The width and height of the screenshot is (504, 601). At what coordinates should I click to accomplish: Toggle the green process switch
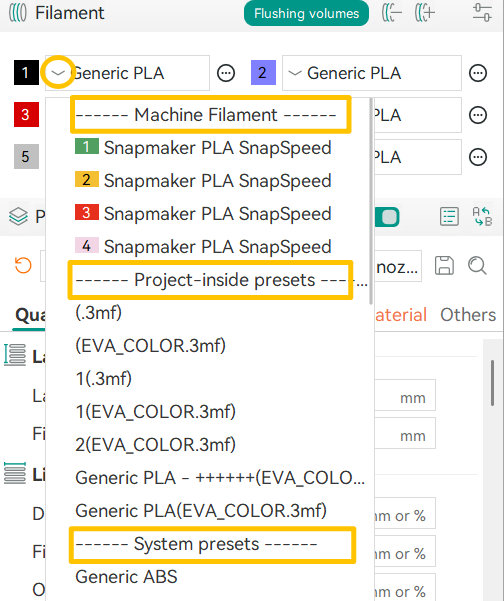tap(387, 217)
